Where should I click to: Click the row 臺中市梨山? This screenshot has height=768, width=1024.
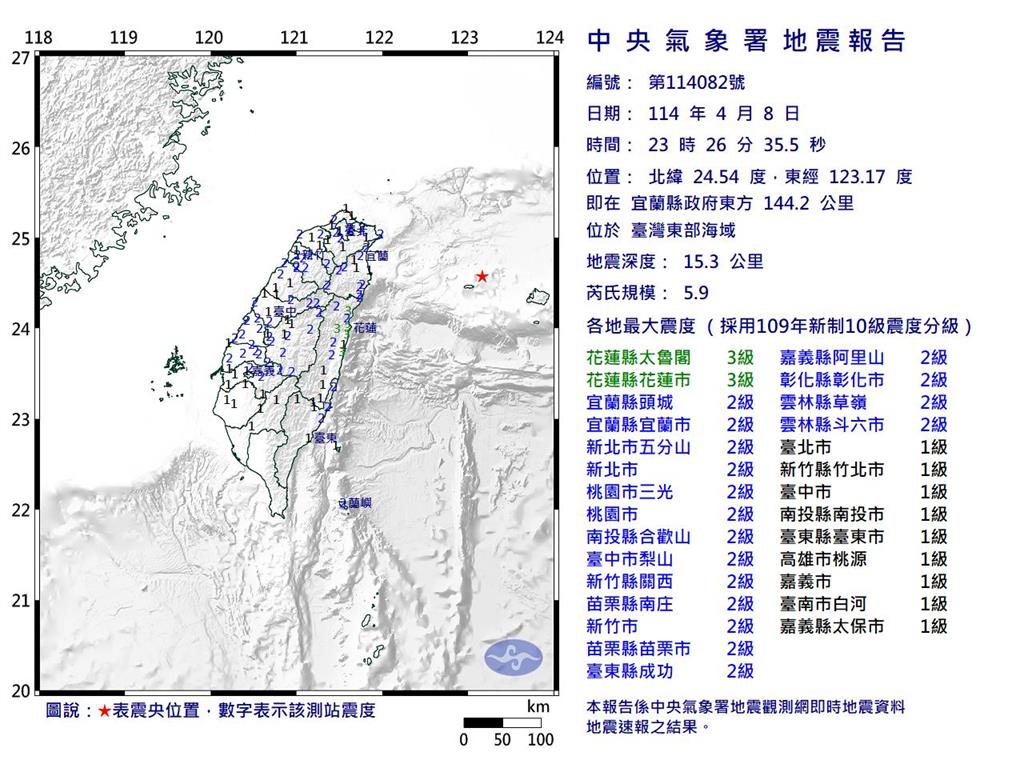pyautogui.click(x=670, y=559)
